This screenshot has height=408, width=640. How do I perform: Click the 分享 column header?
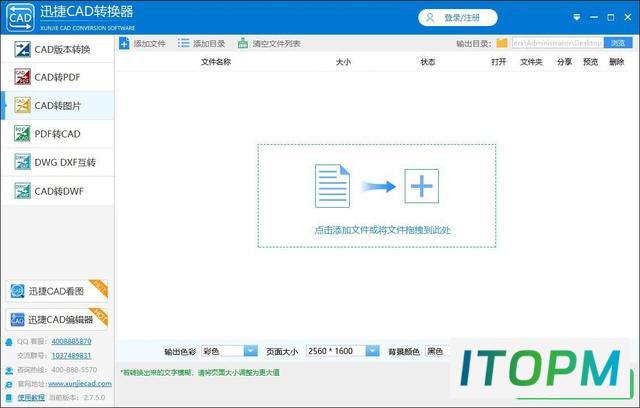(x=564, y=62)
